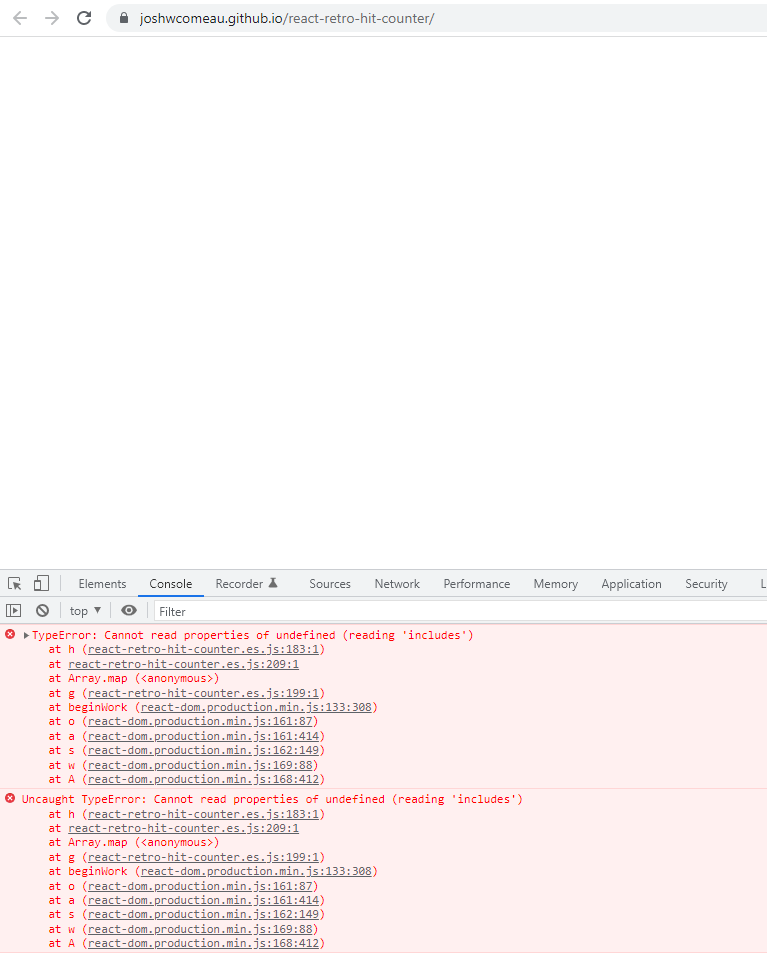The width and height of the screenshot is (767, 955).
Task: Open 162:149 link in first error
Action: 203,750
